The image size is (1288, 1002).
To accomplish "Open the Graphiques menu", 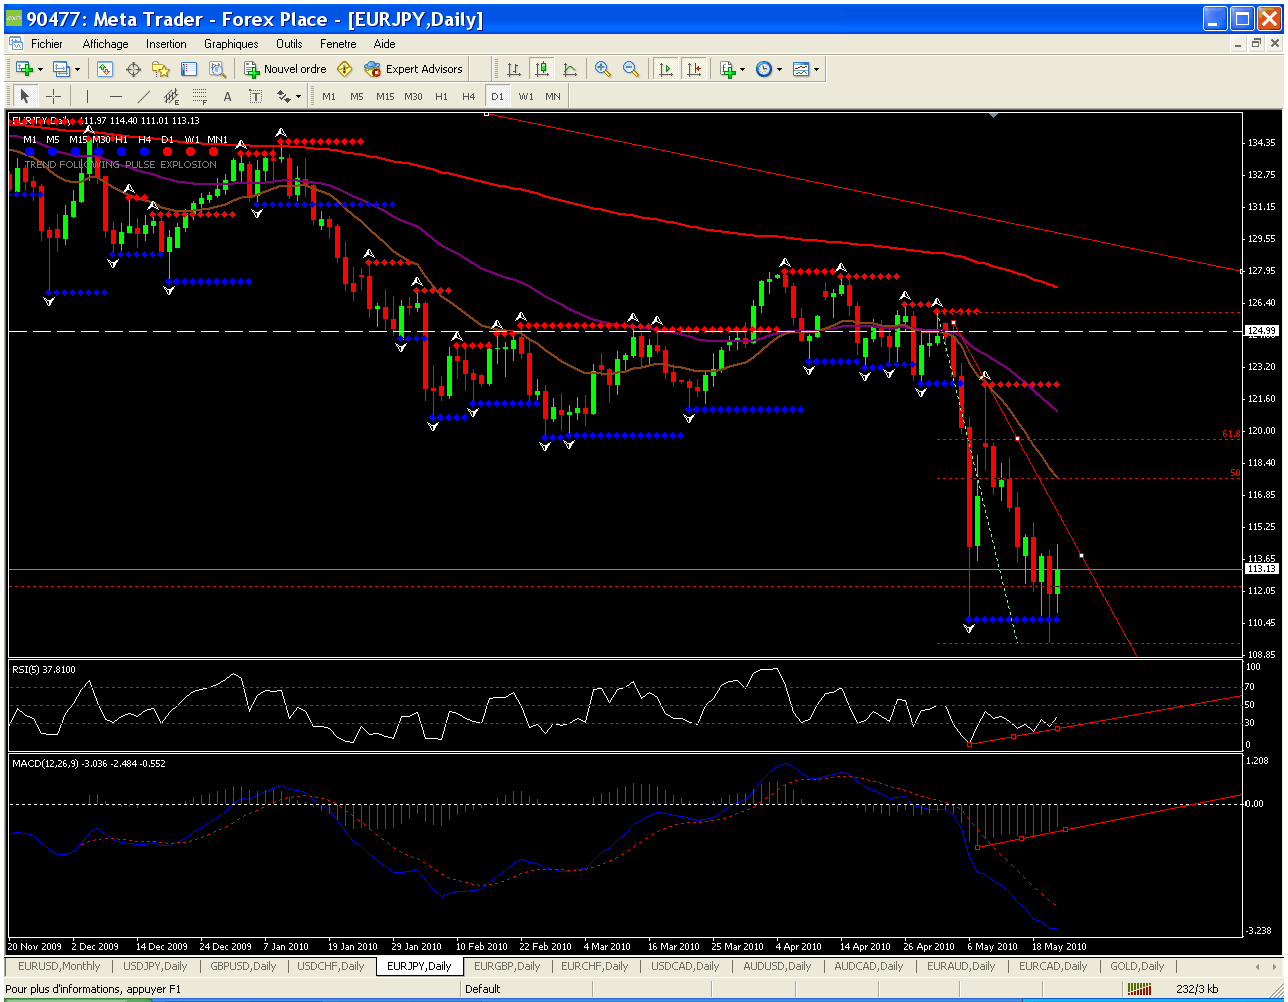I will pos(231,44).
